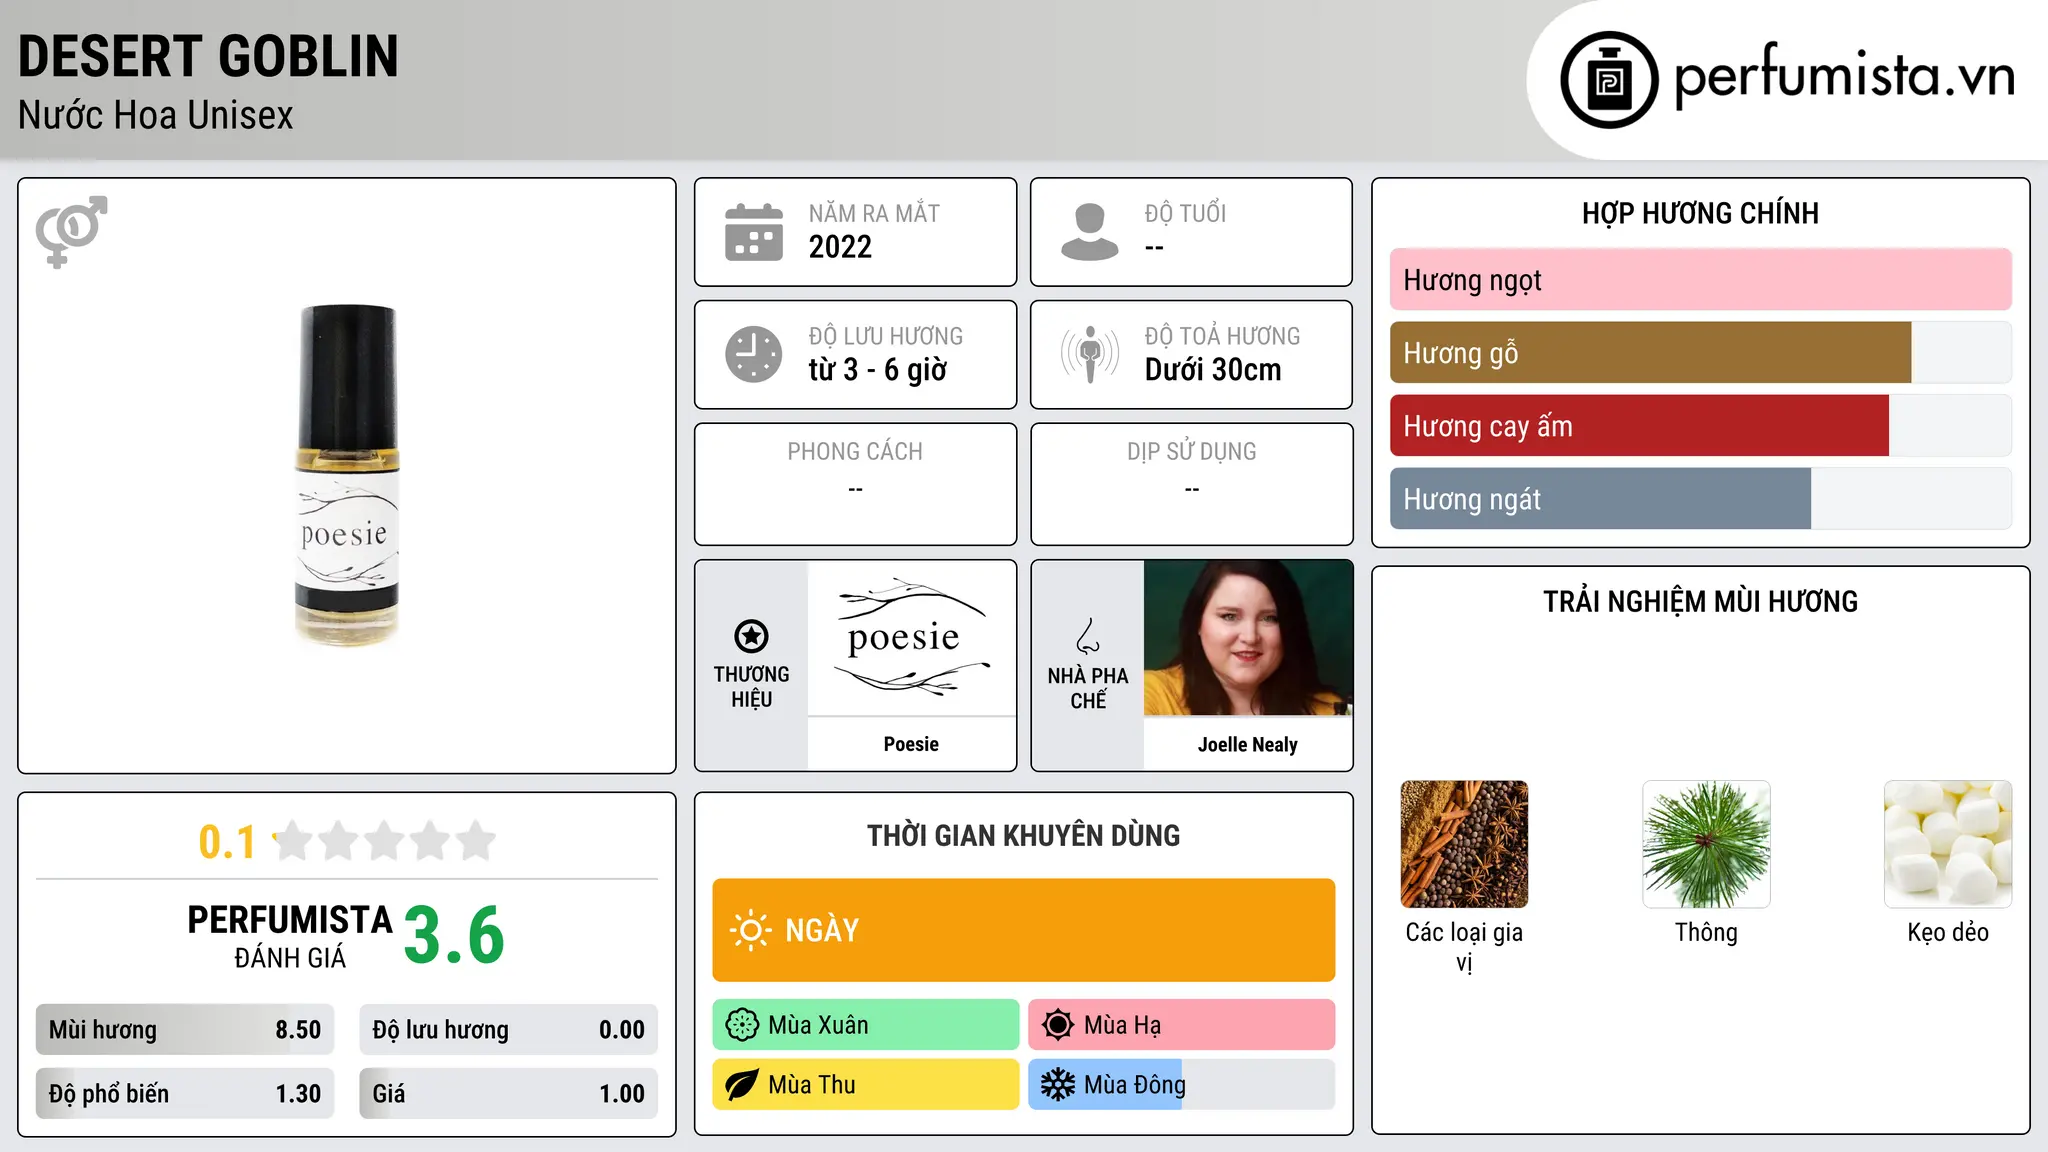Viewport: 2048px width, 1152px height.
Task: Click the unisex gender symbol icon
Action: click(72, 232)
